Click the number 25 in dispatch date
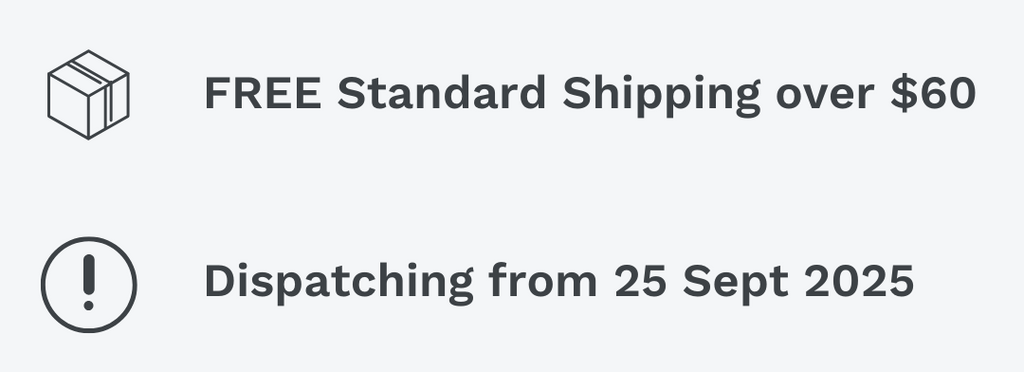The image size is (1024, 372). 641,282
